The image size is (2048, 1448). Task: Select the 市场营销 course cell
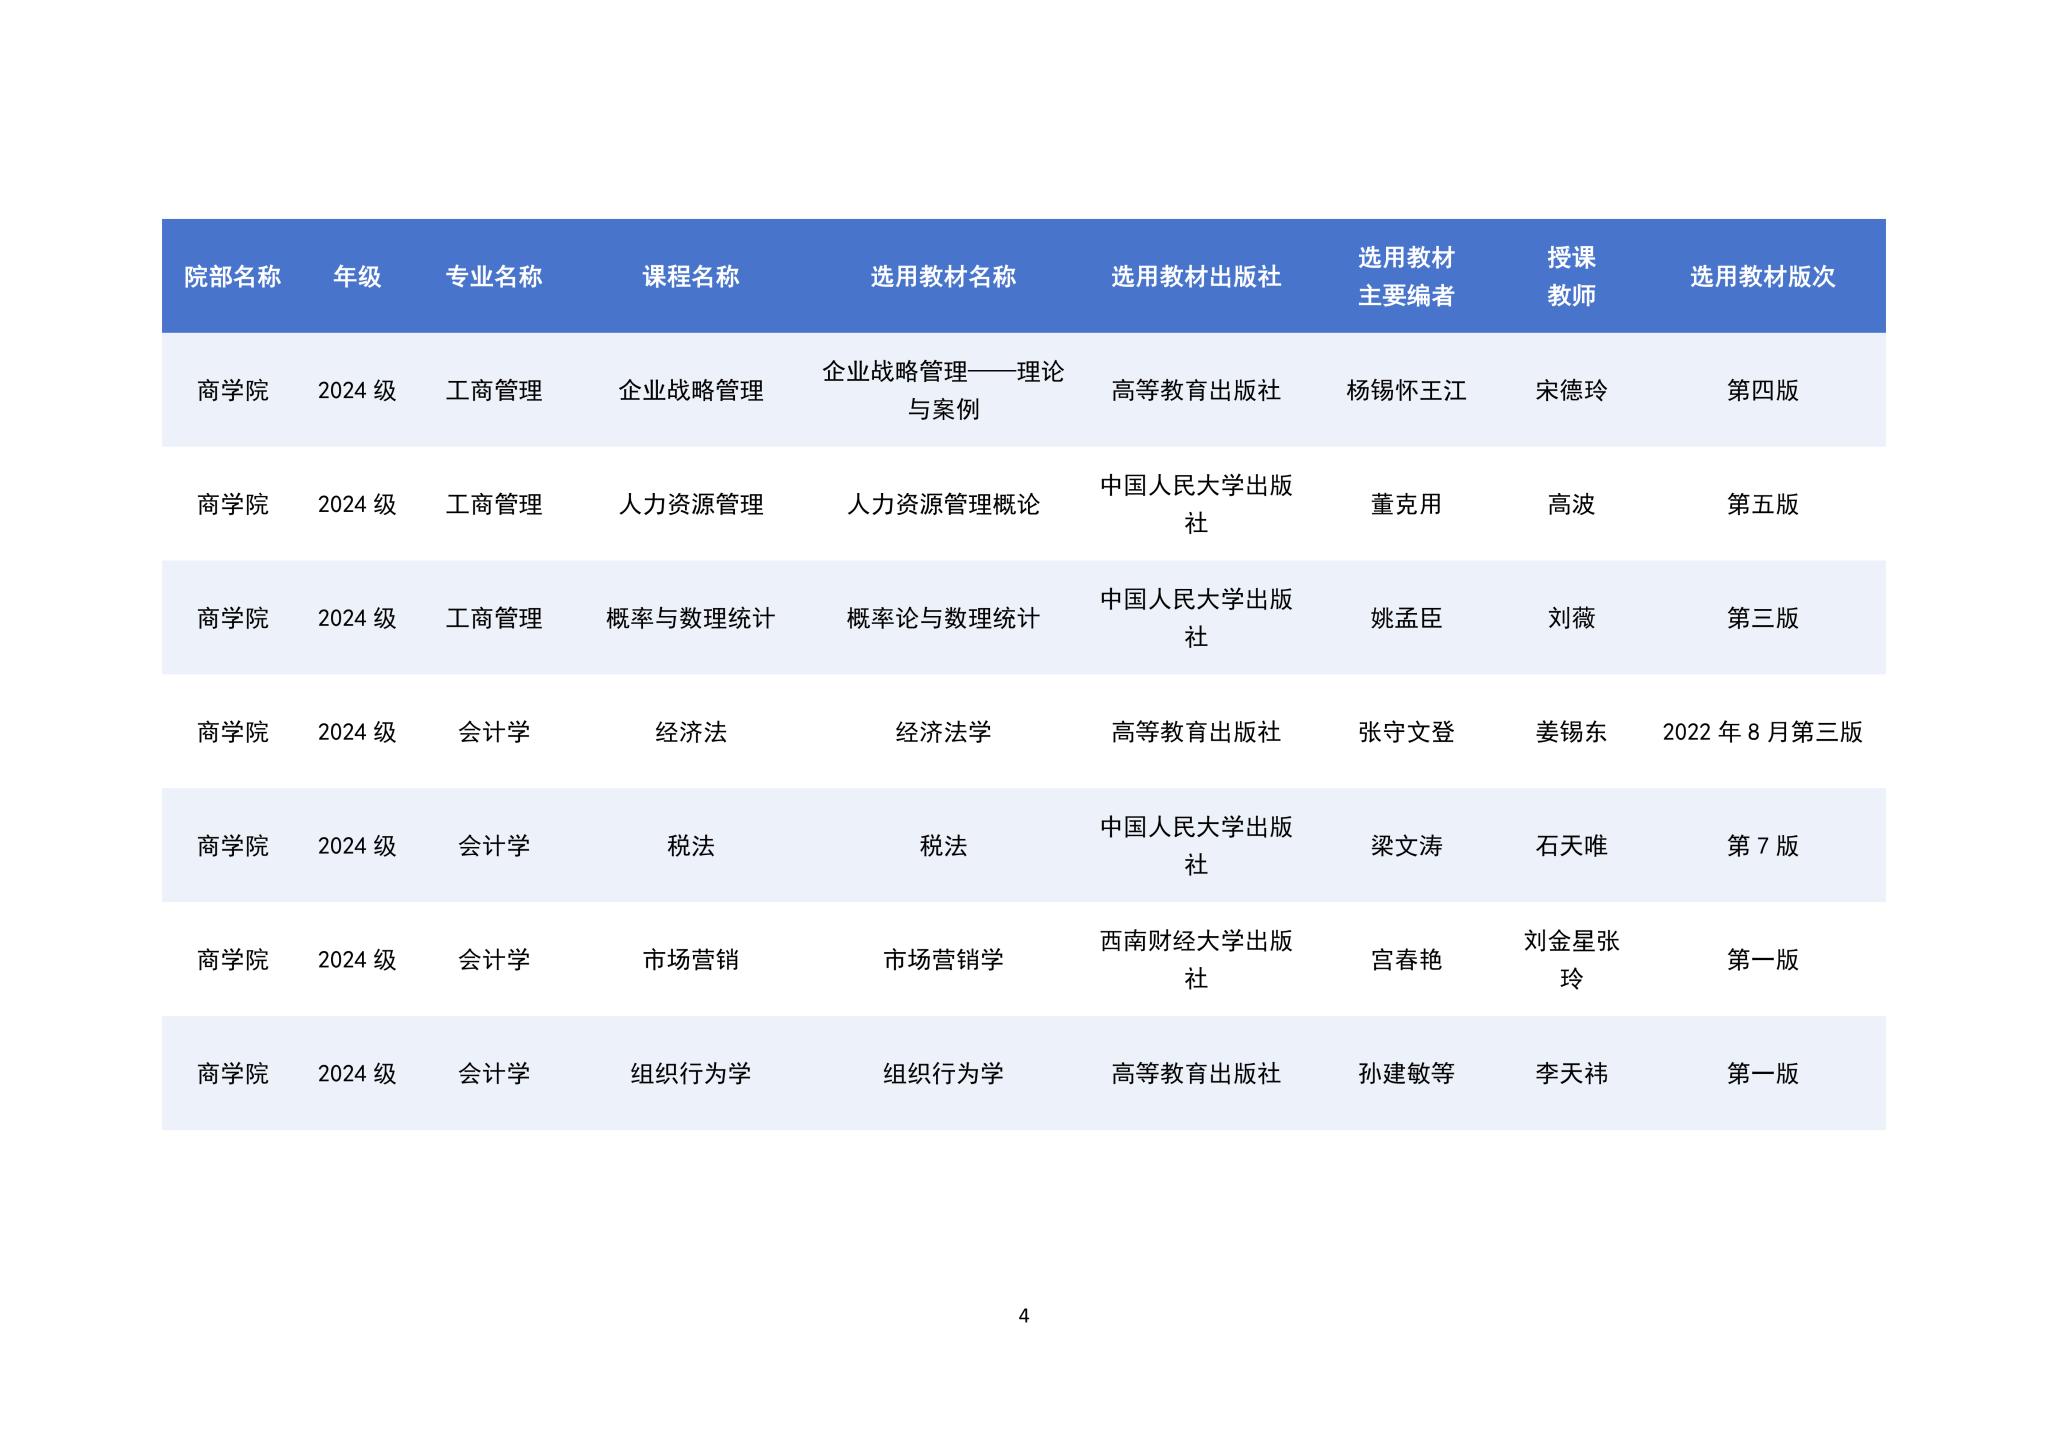click(691, 961)
